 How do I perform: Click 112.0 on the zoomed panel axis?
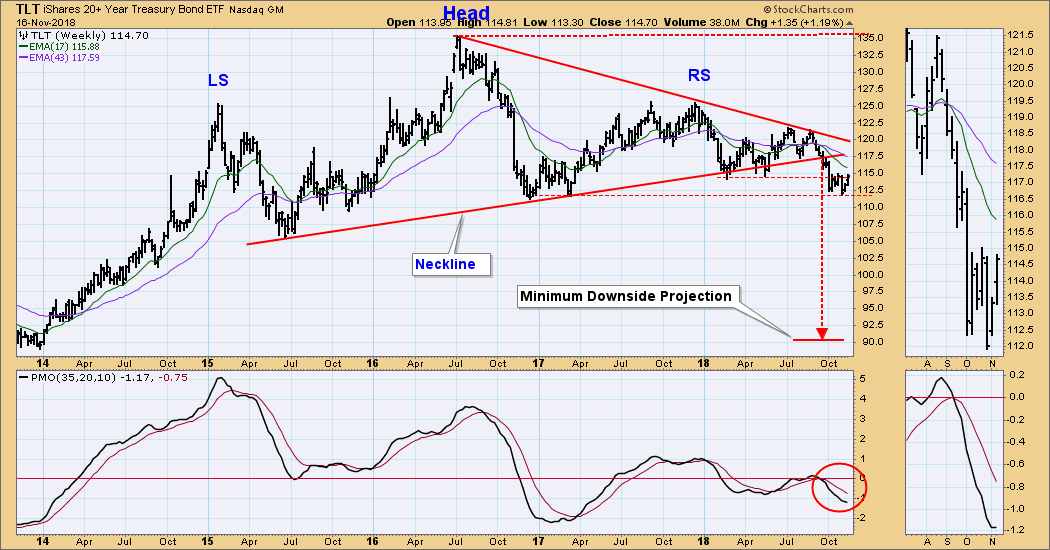(x=1021, y=346)
